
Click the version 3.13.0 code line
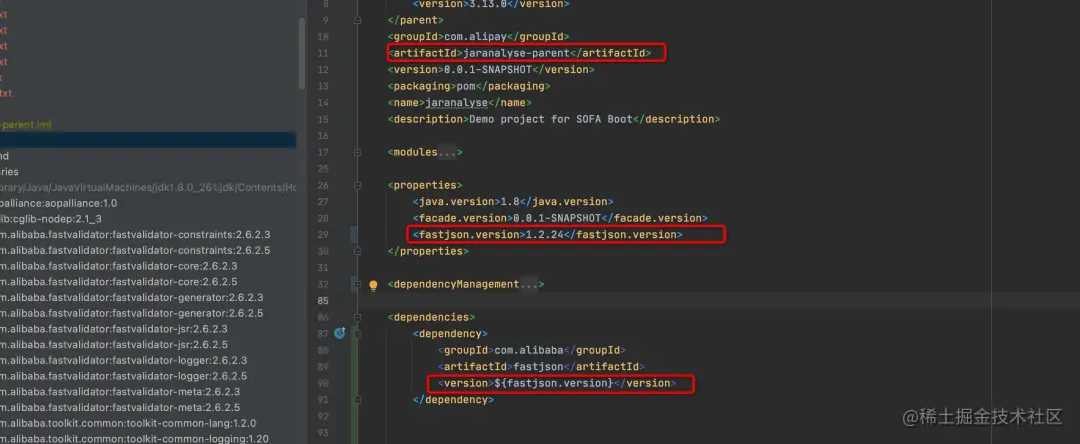point(490,3)
